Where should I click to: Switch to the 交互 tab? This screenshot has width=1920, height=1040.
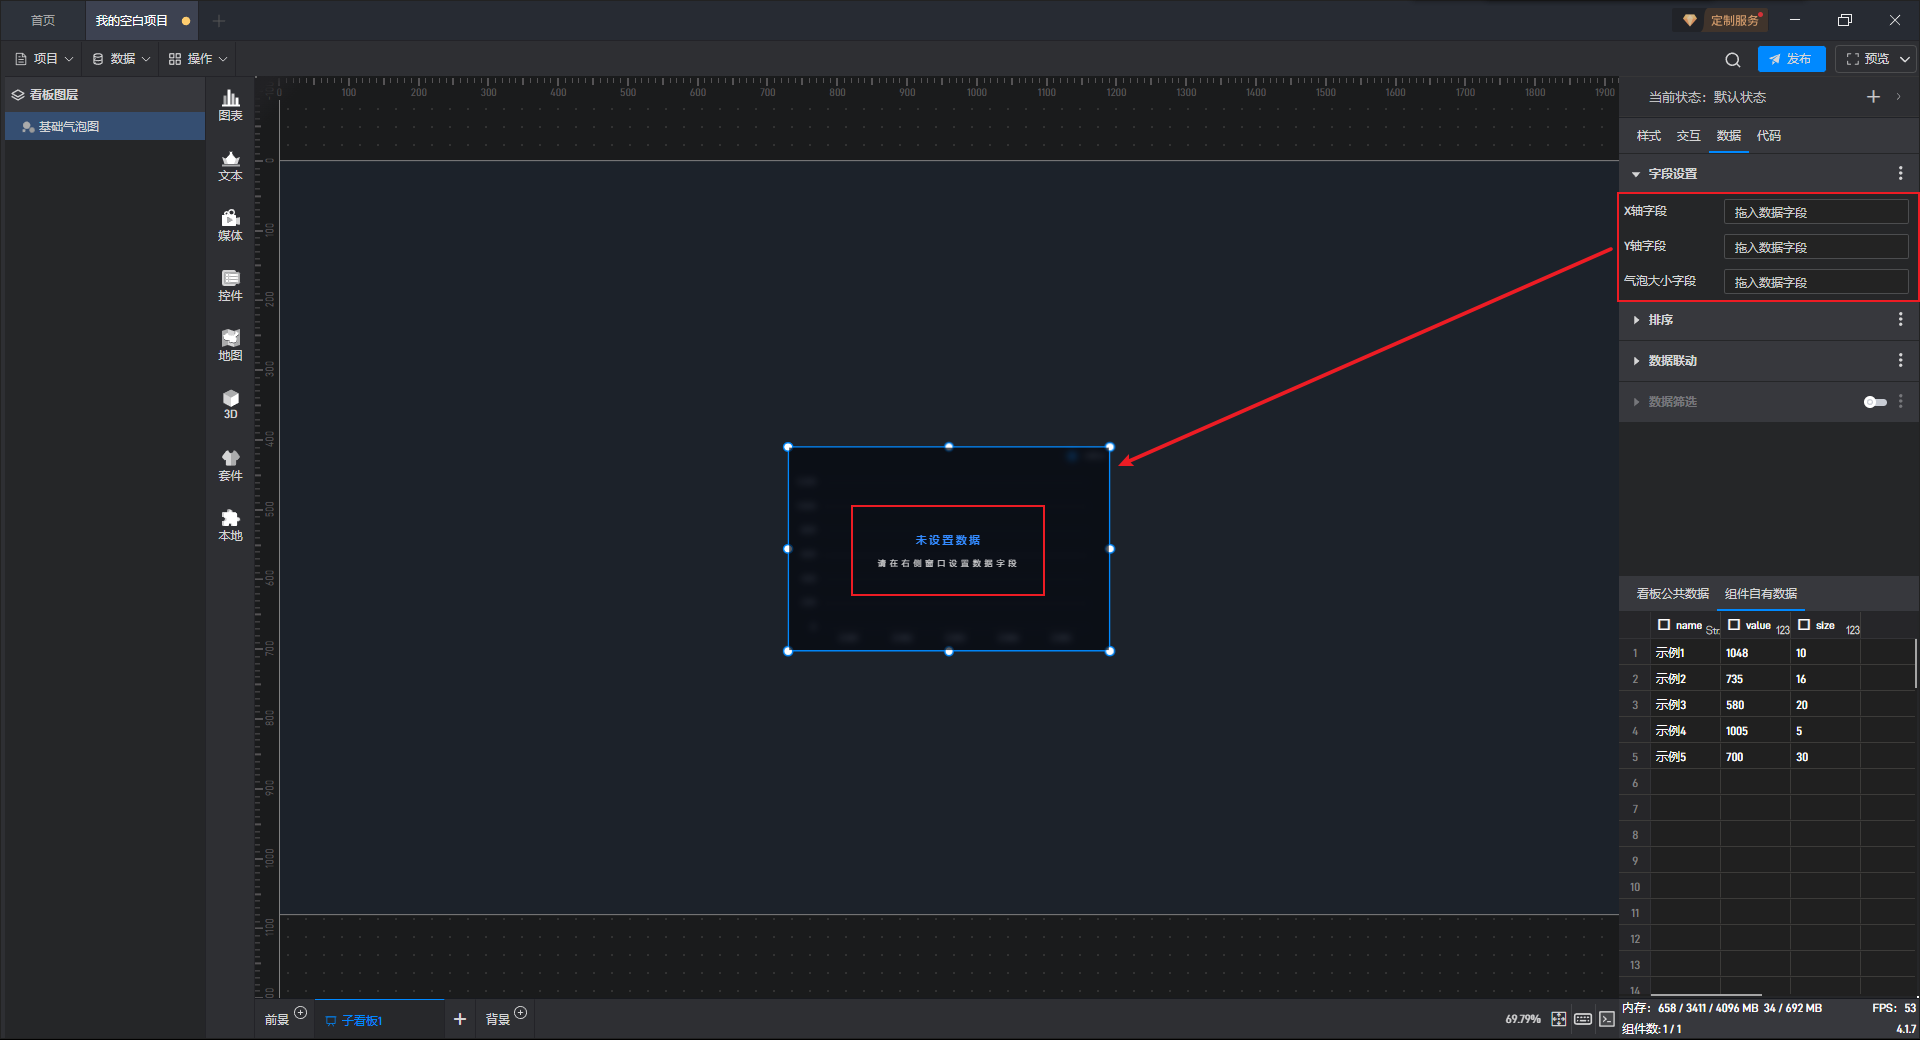tap(1688, 136)
